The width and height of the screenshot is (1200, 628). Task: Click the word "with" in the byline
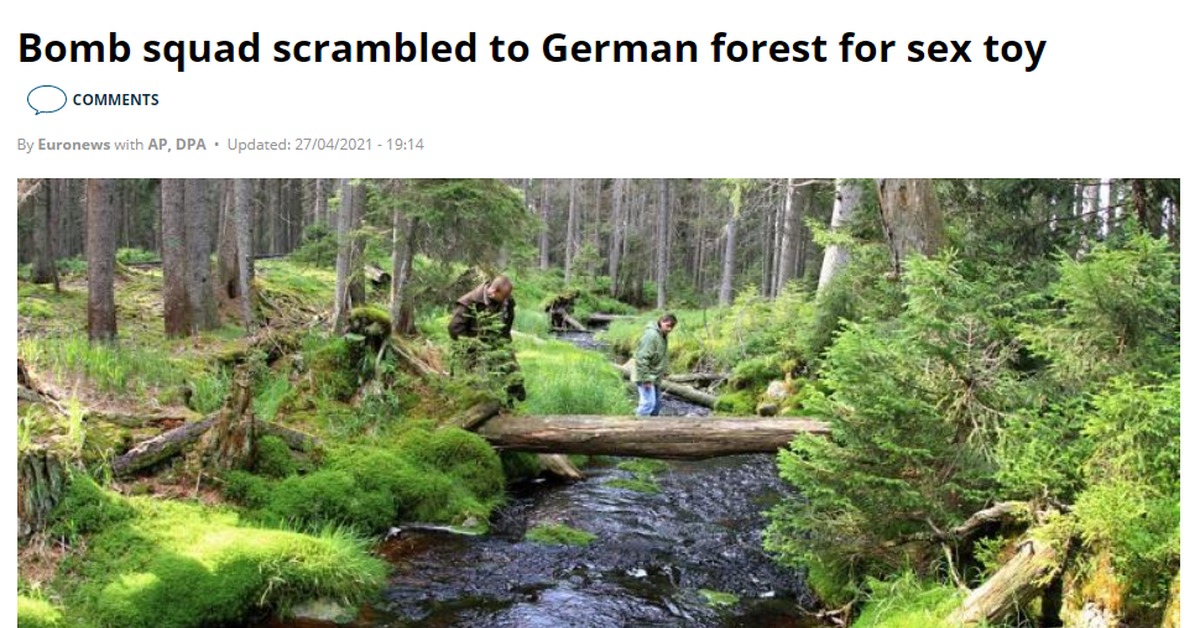[x=129, y=145]
